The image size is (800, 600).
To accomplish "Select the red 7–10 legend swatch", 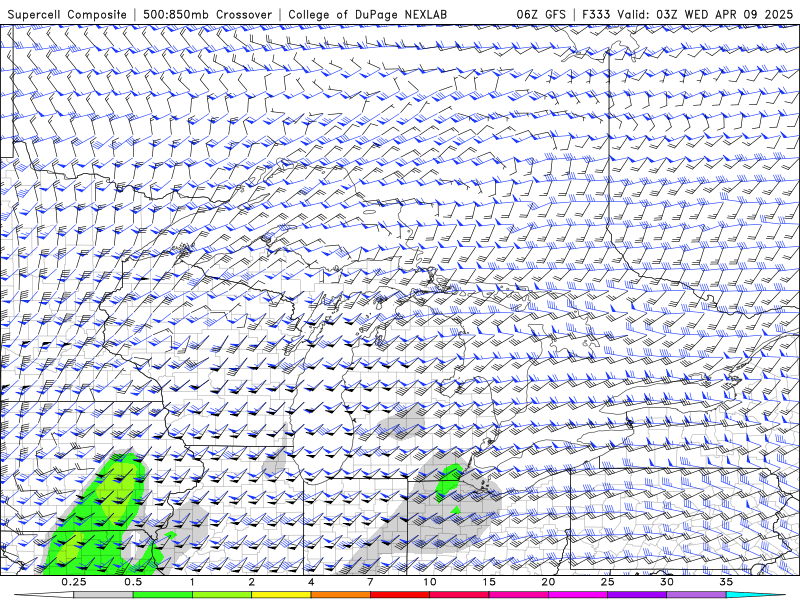I will [399, 595].
